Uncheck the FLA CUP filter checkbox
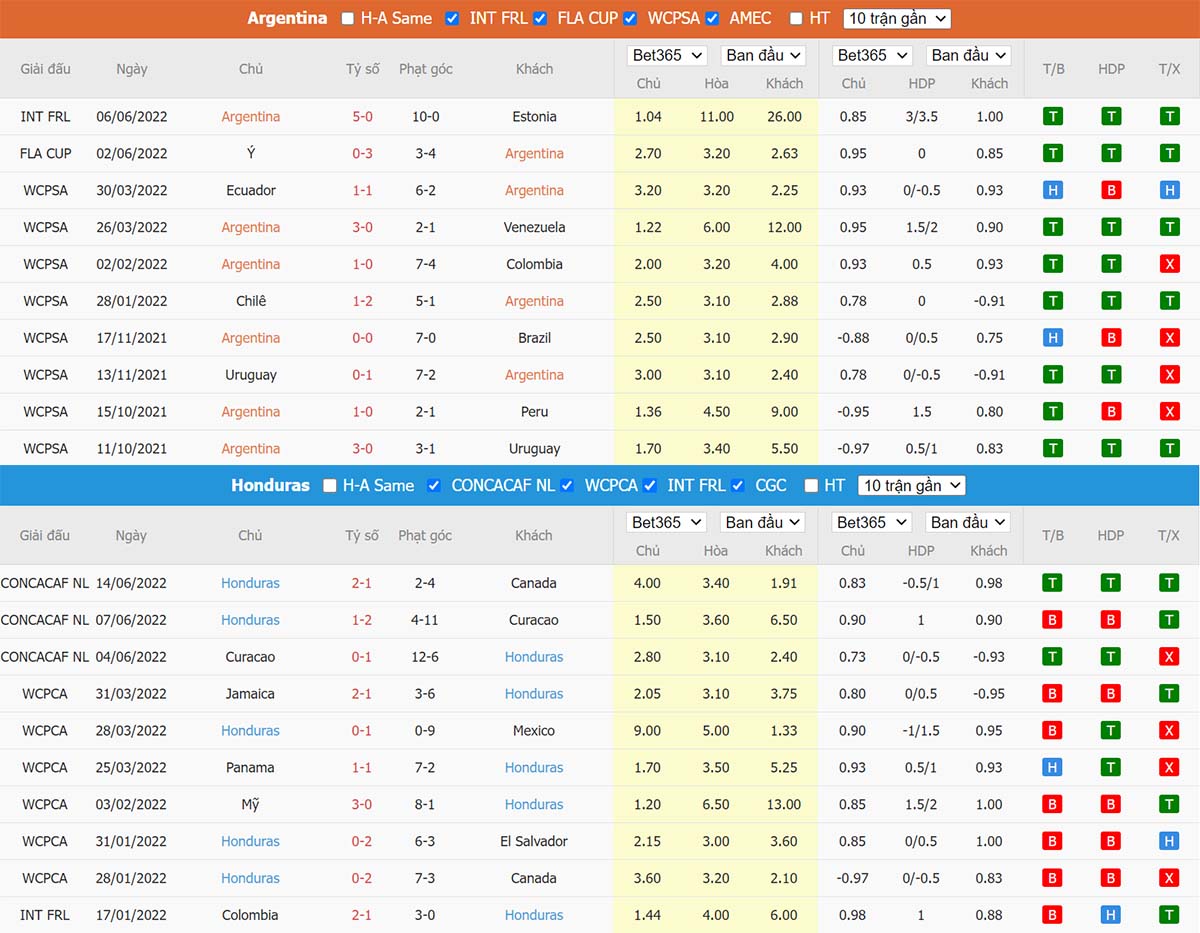Viewport: 1200px width, 933px height. tap(541, 18)
